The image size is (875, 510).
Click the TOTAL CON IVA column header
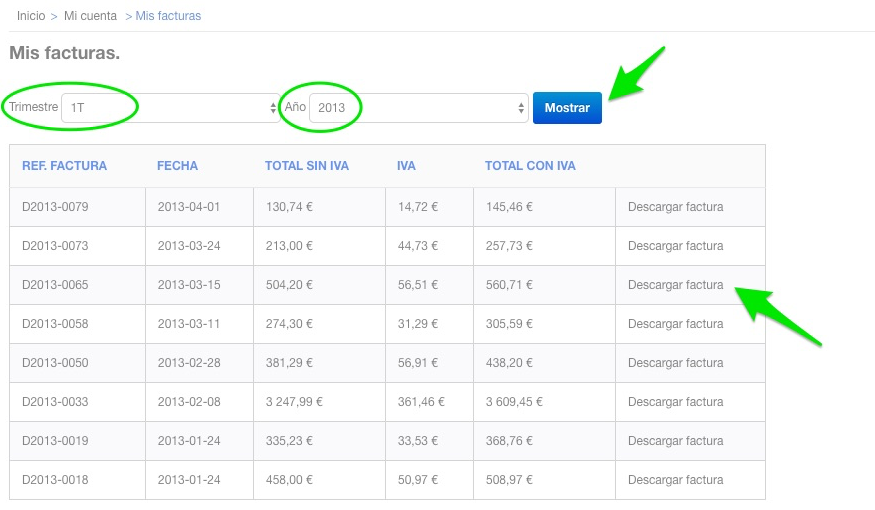(x=530, y=166)
